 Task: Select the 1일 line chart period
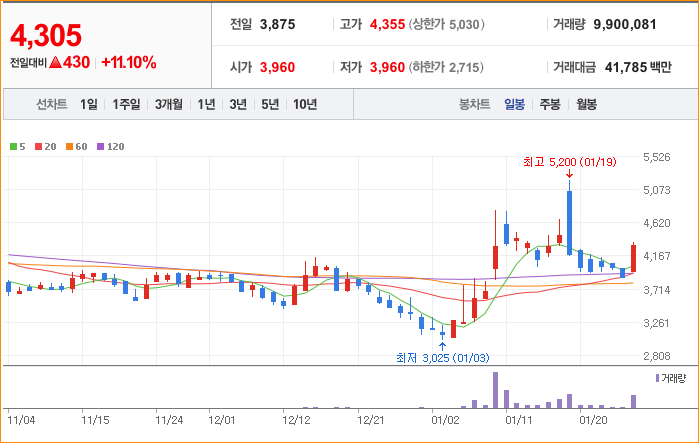[89, 104]
